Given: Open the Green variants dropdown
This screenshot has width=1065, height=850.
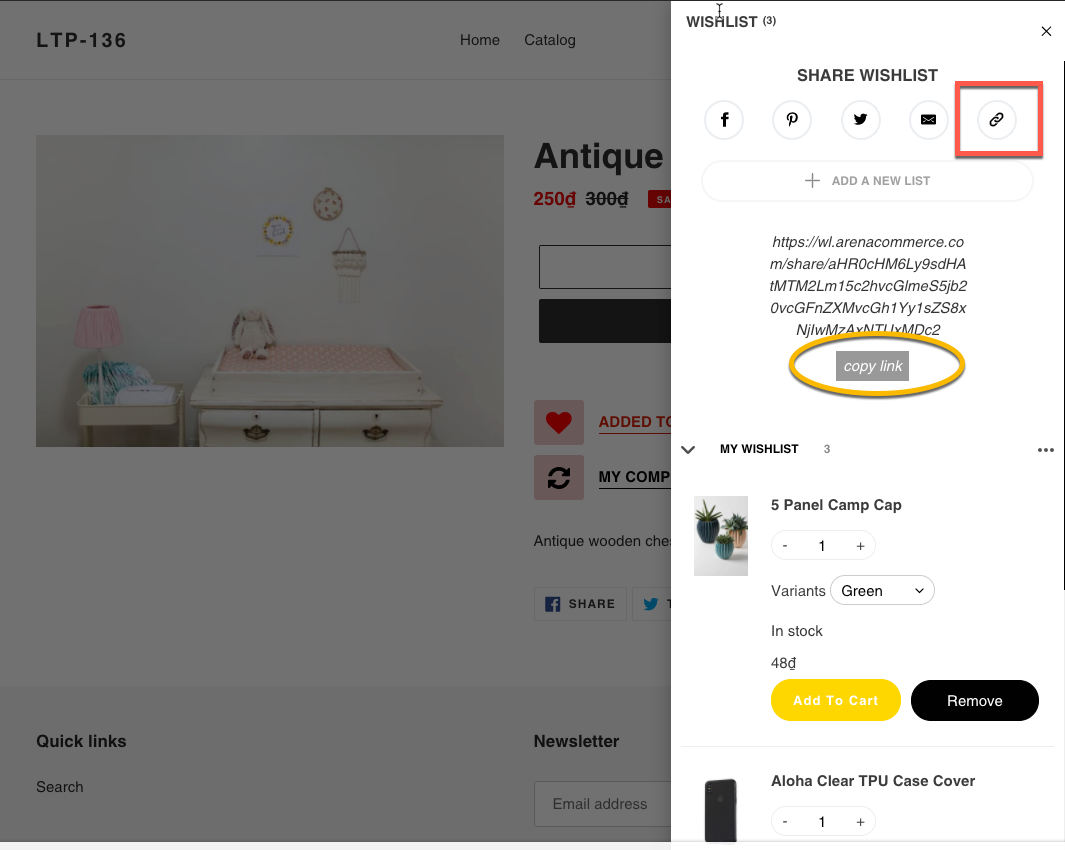Looking at the screenshot, I should click(882, 590).
